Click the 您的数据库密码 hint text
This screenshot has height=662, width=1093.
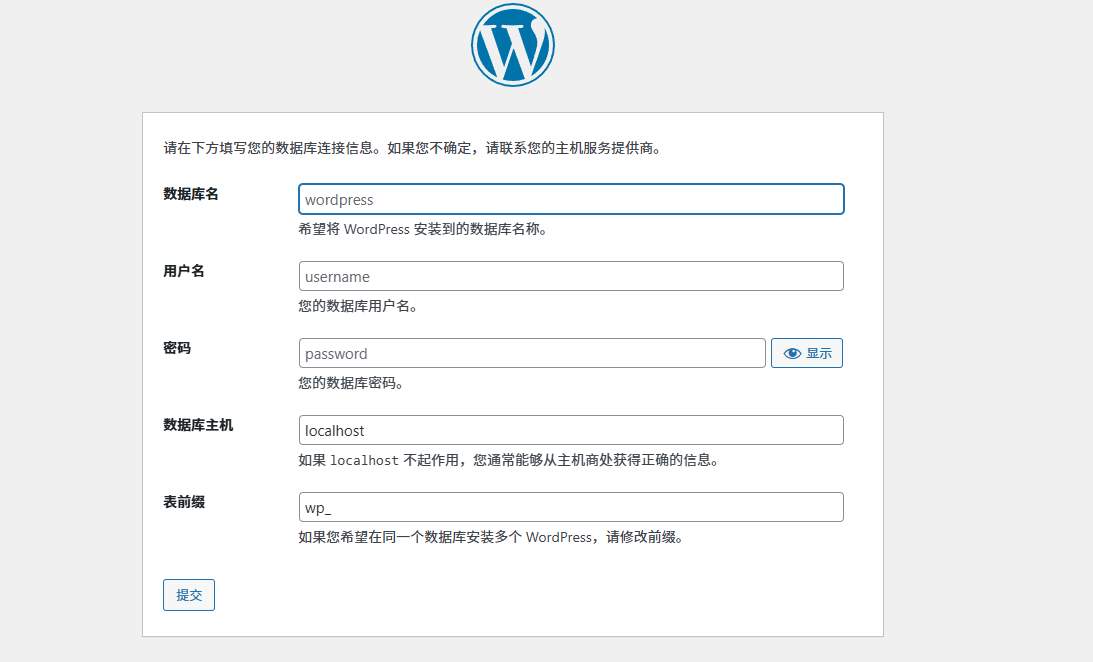tap(350, 383)
